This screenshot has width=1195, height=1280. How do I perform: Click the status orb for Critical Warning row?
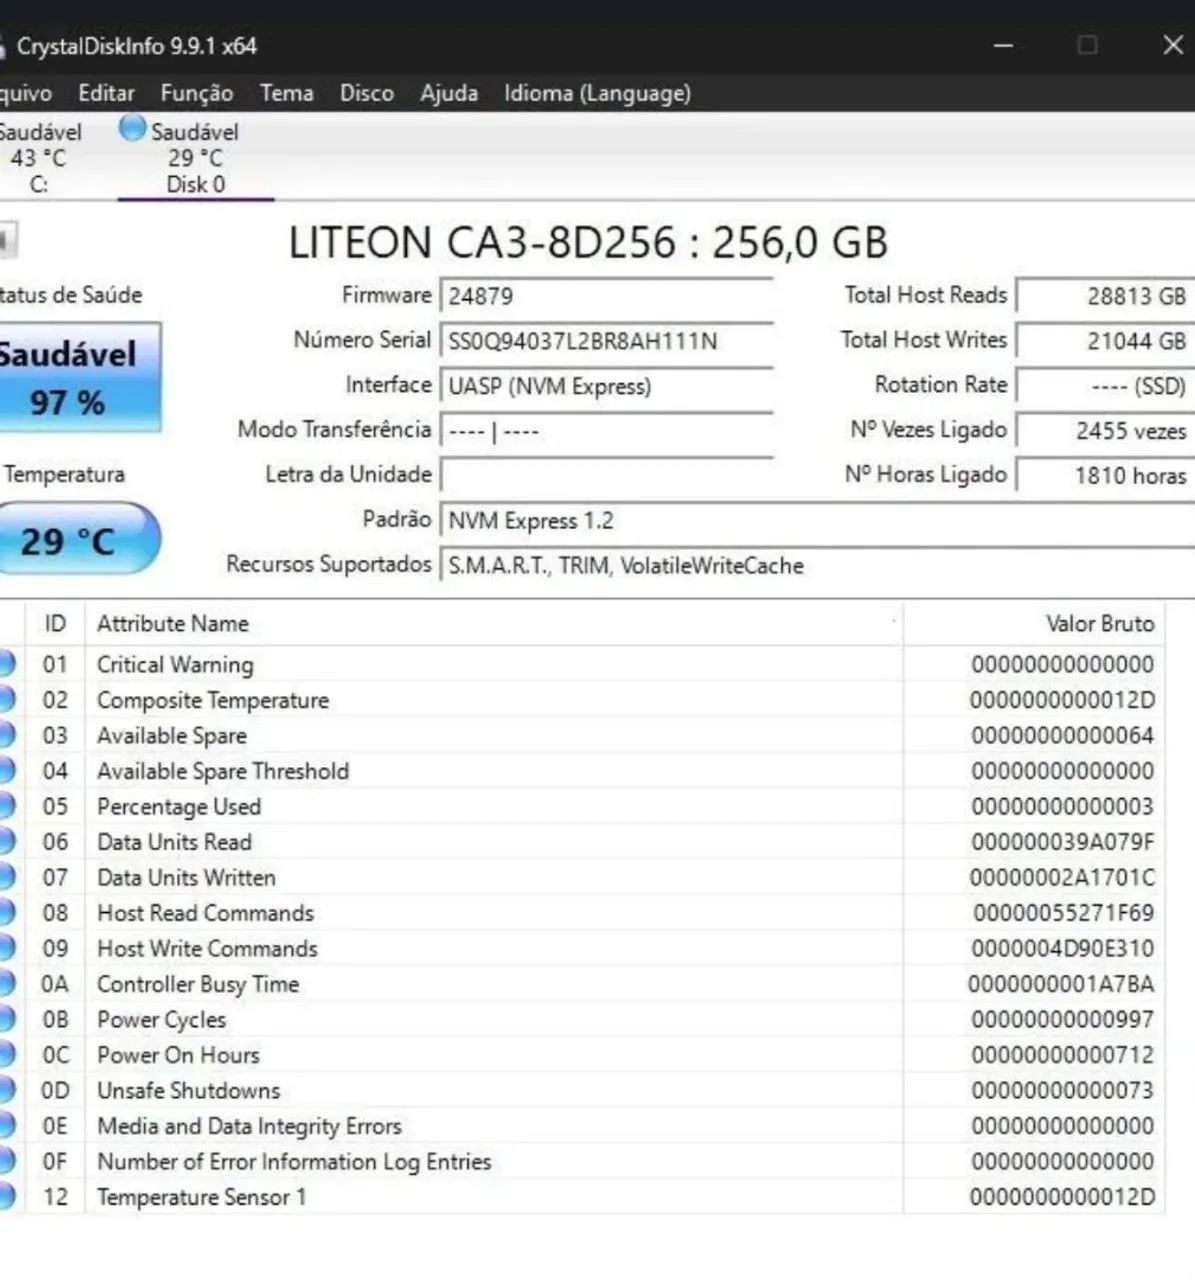pos(6,664)
